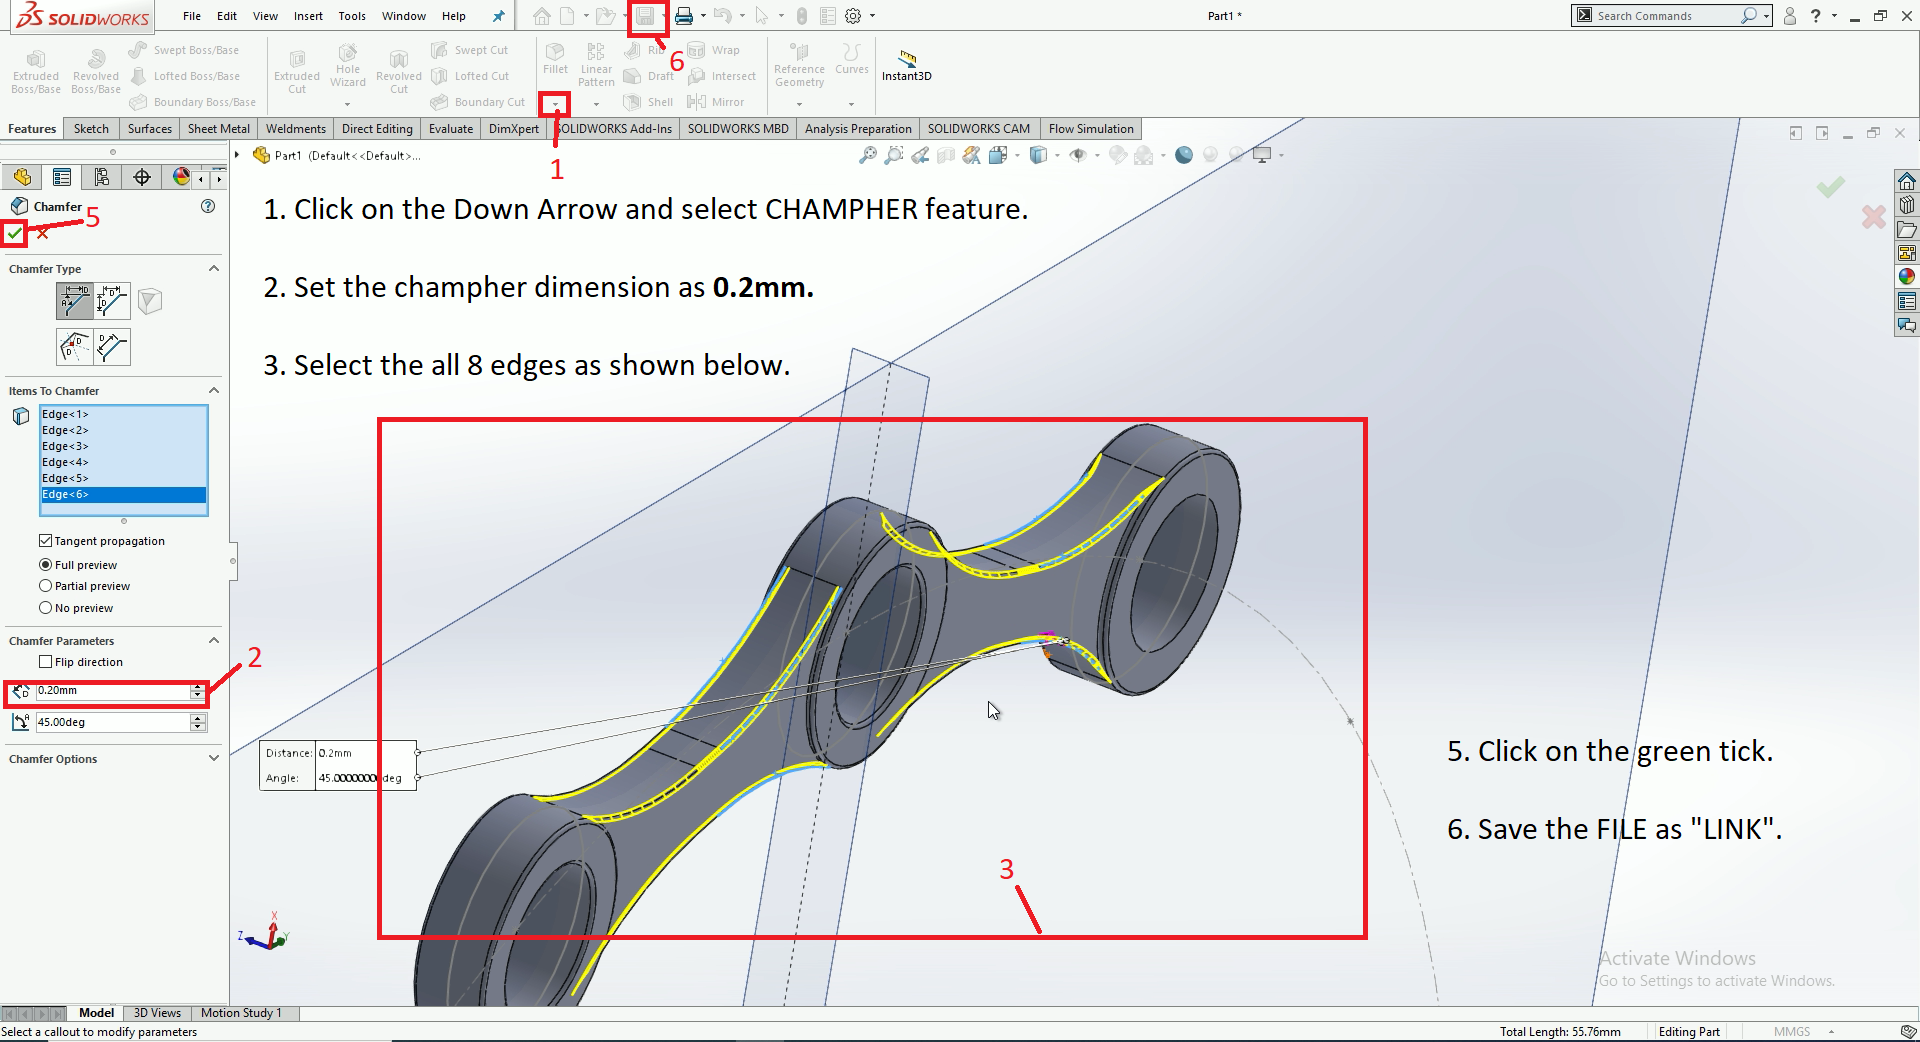
Task: Click the Save icon in the top toolbar
Action: [645, 16]
